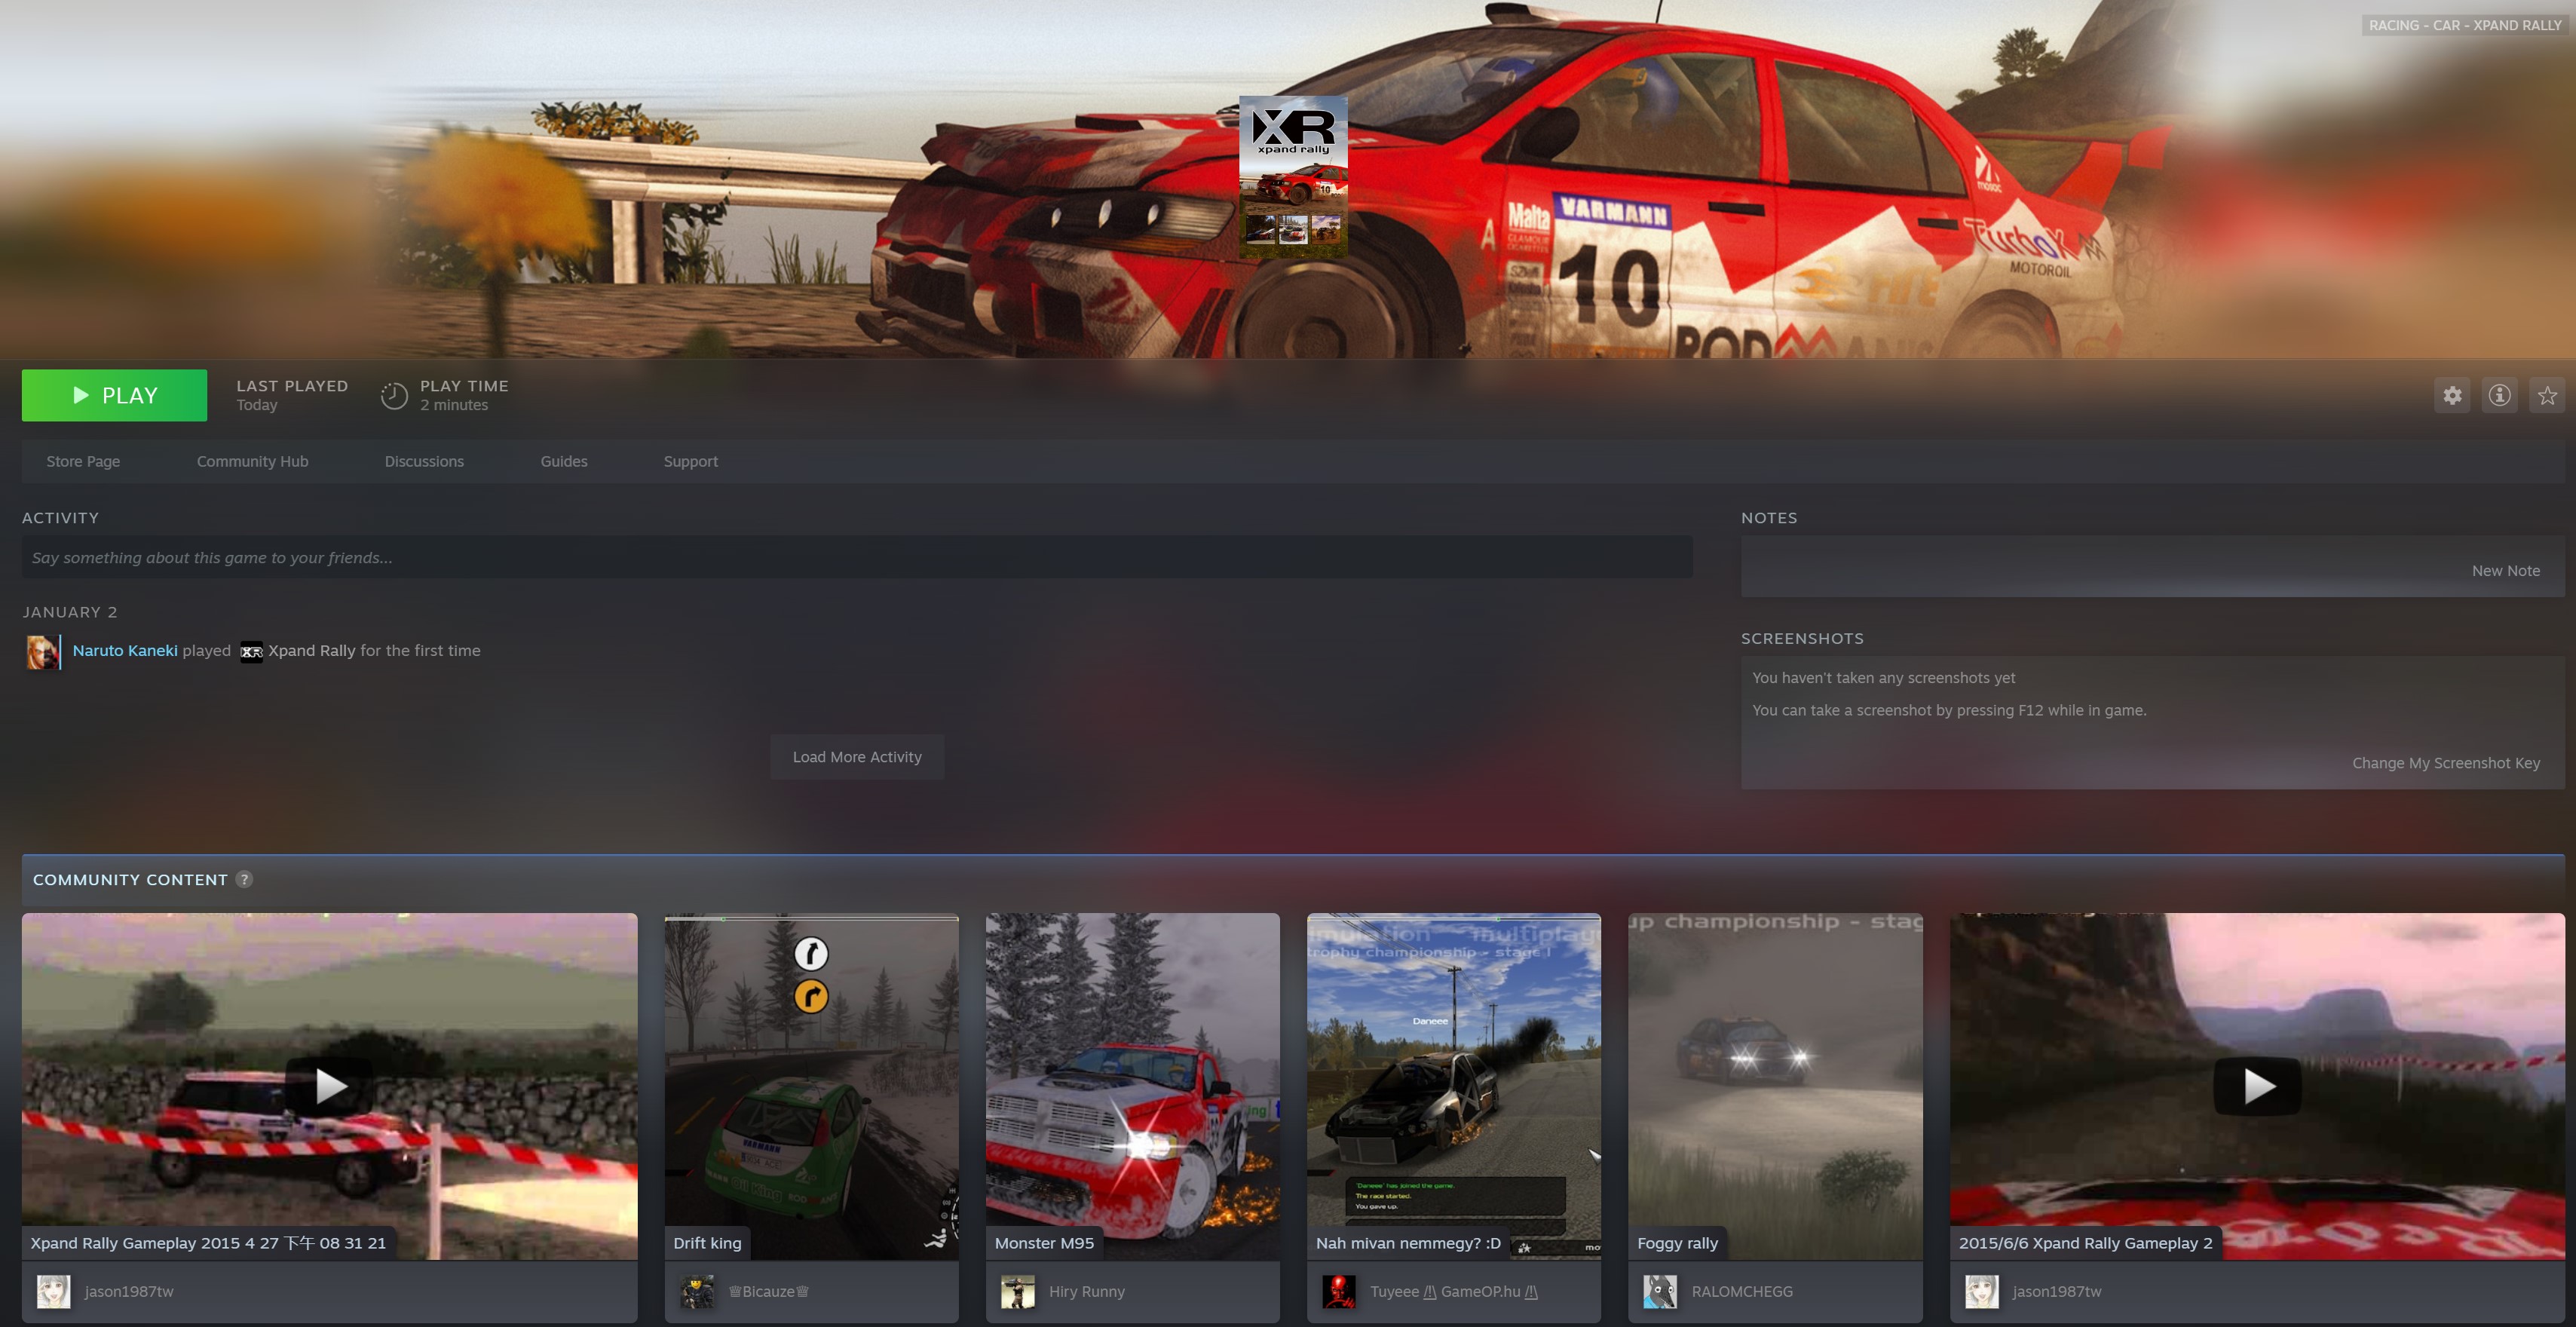Click the game info icon
This screenshot has width=2576, height=1327.
pyautogui.click(x=2499, y=396)
